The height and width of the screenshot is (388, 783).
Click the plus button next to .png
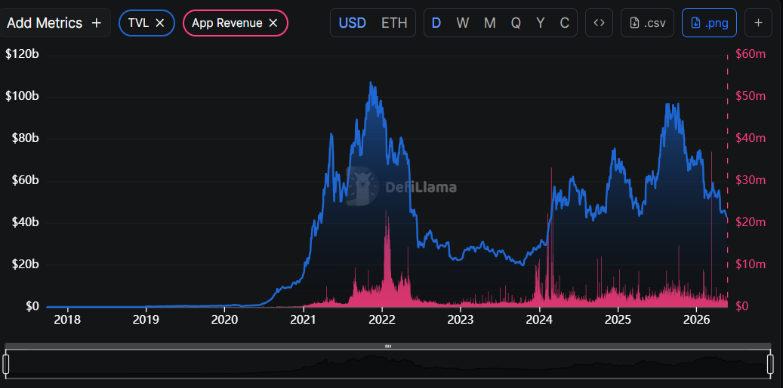(x=758, y=23)
